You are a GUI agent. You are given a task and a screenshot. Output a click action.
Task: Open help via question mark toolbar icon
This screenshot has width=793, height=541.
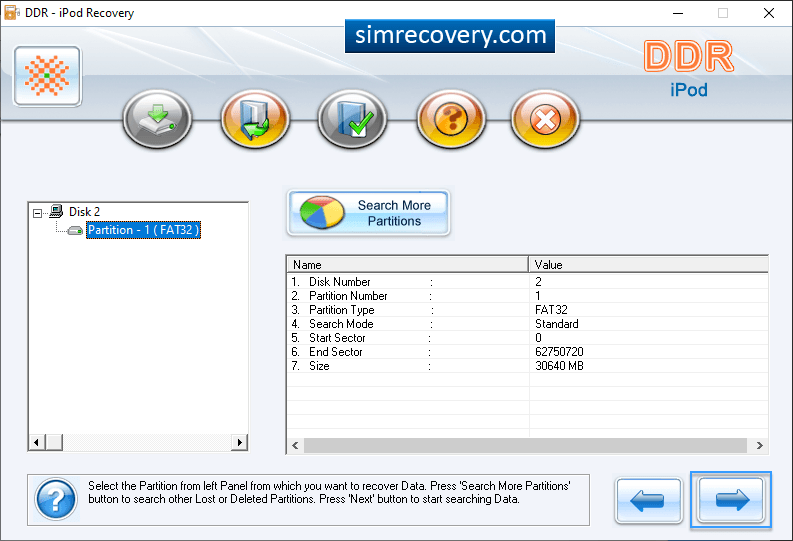coord(451,119)
